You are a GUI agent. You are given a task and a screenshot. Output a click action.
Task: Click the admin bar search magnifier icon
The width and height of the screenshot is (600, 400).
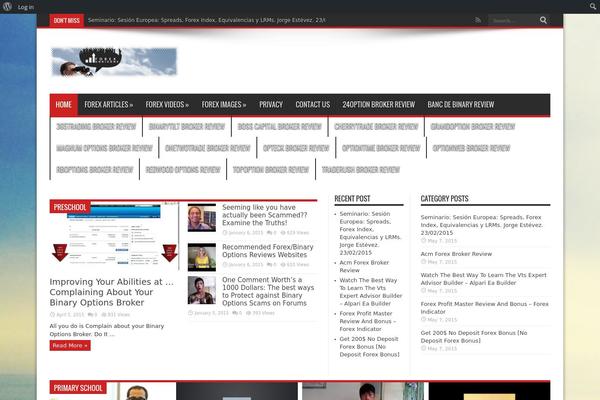tap(593, 7)
